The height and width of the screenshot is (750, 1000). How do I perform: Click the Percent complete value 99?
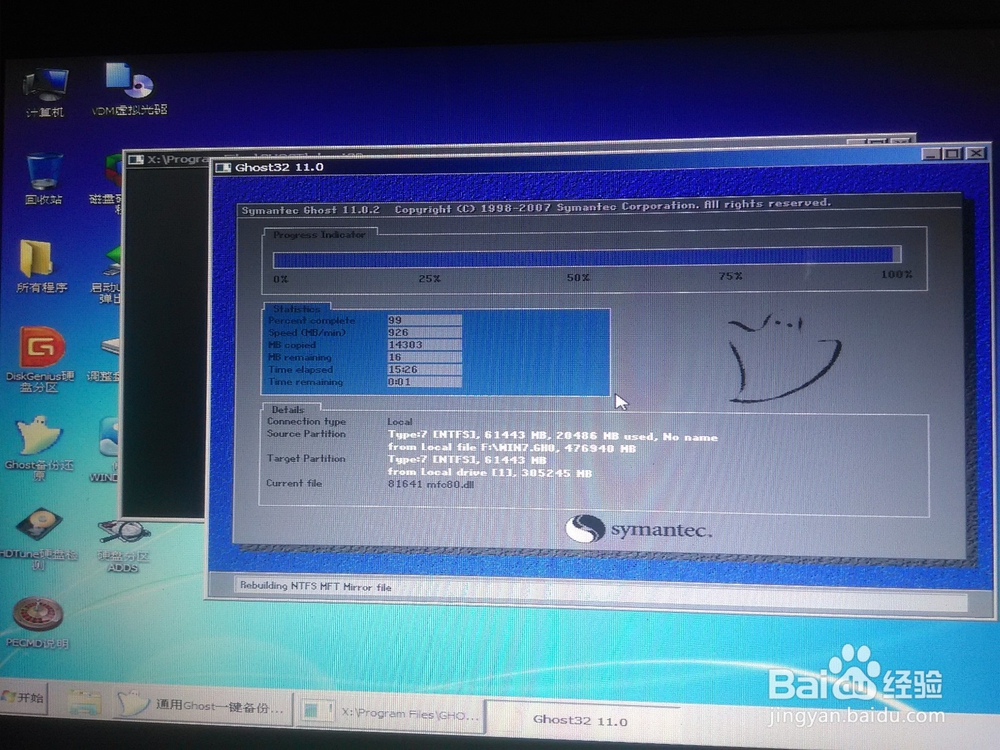[x=424, y=320]
